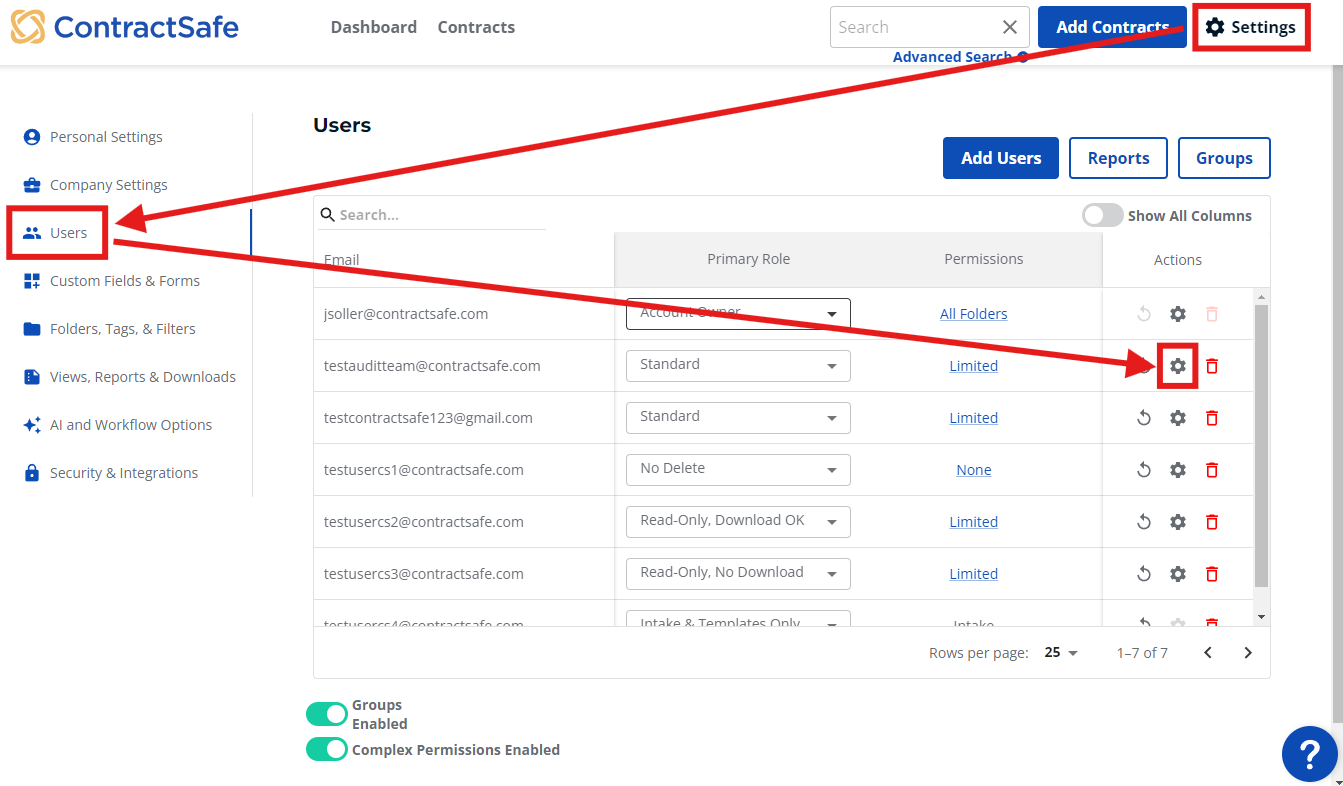
Task: Click the Add Users button
Action: pos(1001,158)
